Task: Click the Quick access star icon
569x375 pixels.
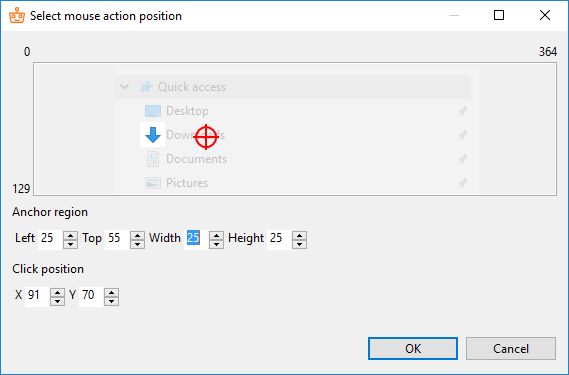Action: 146,87
